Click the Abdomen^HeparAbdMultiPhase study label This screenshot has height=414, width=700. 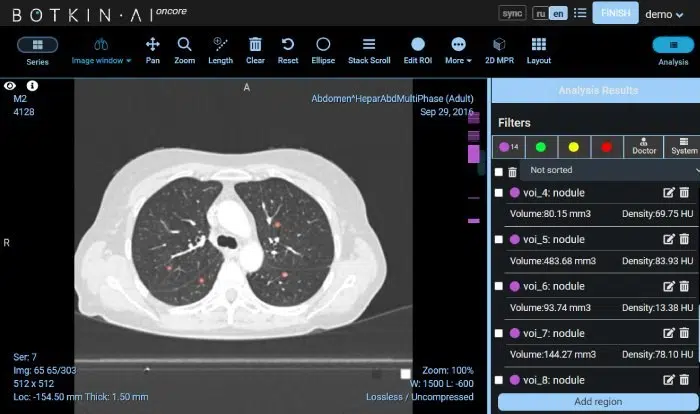[392, 98]
